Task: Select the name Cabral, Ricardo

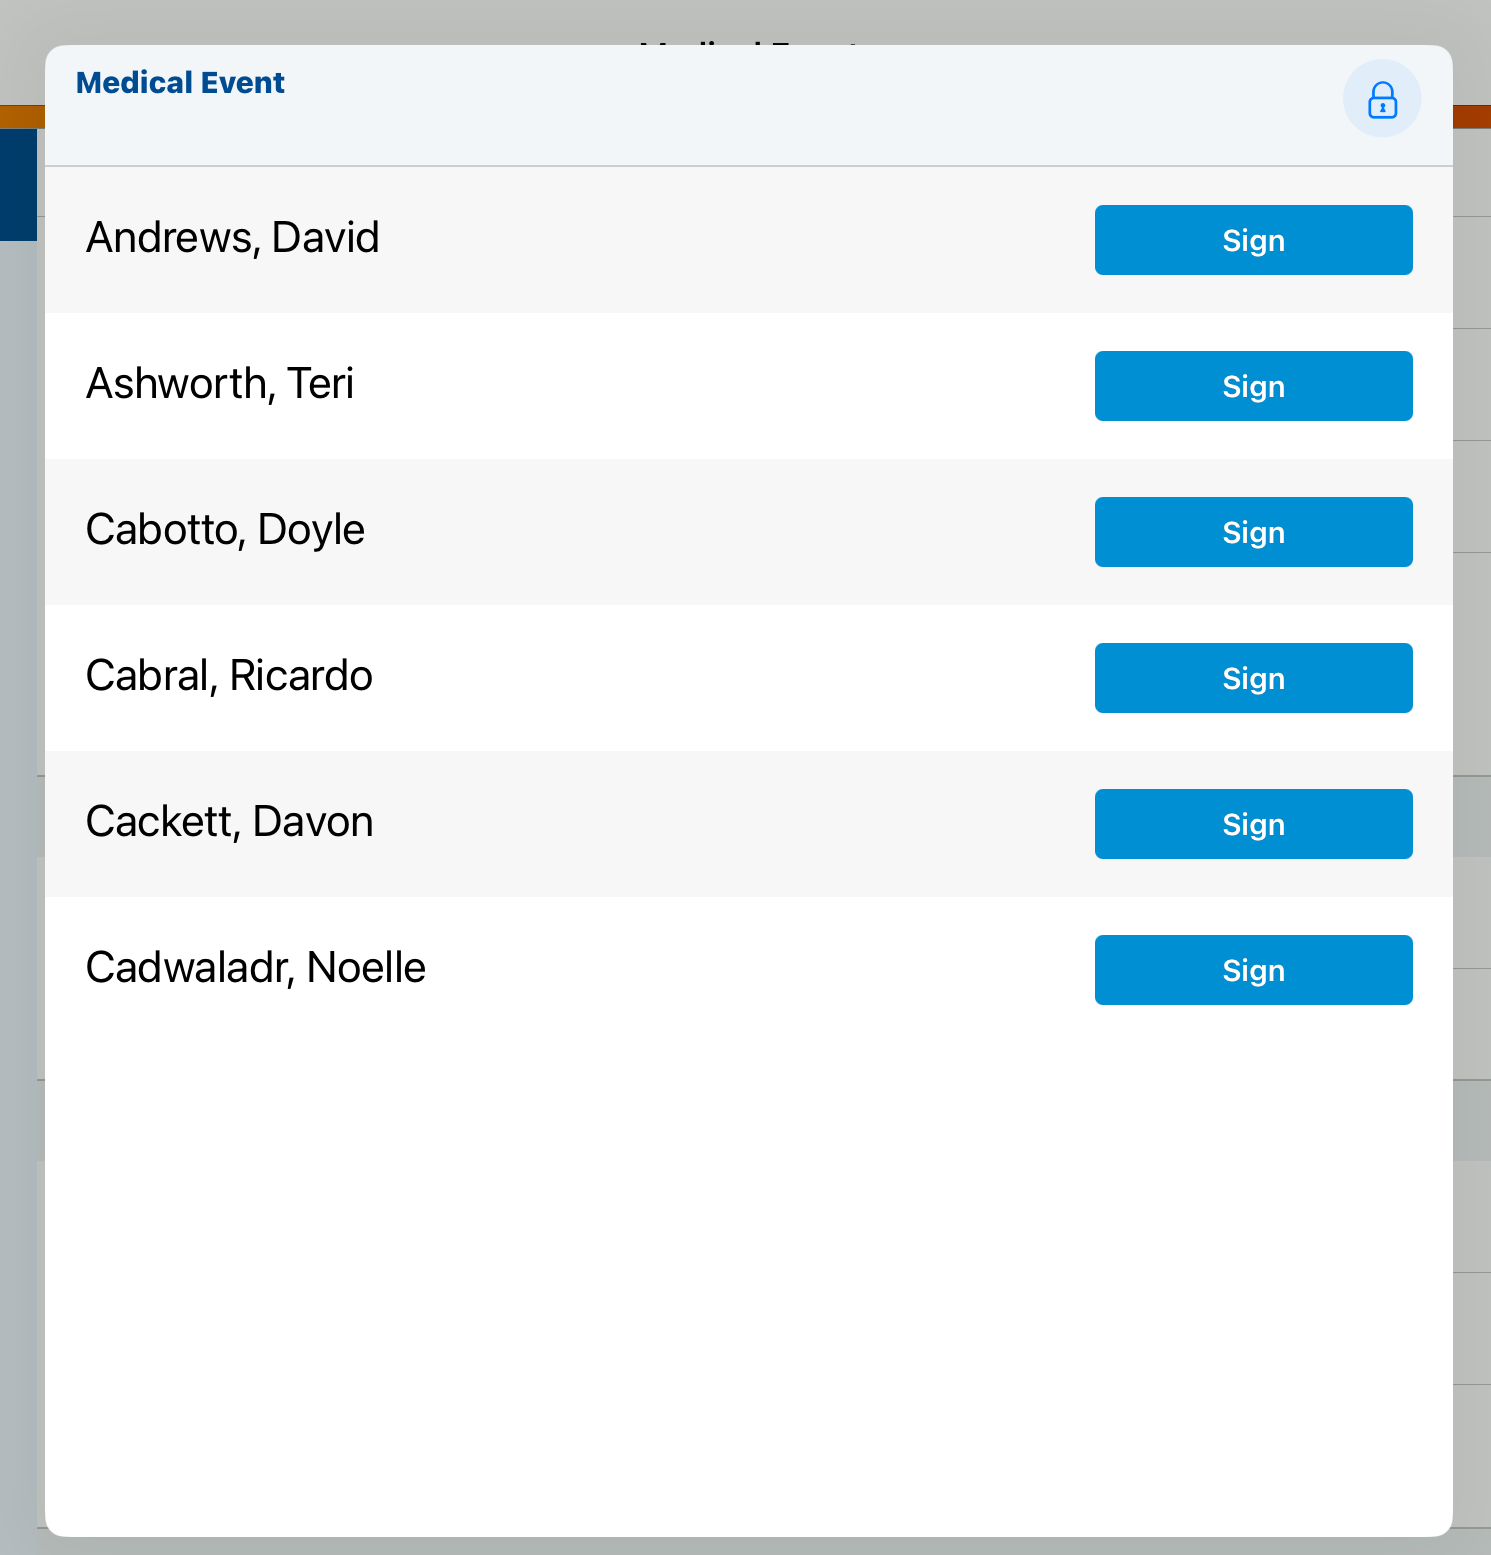Action: [229, 676]
